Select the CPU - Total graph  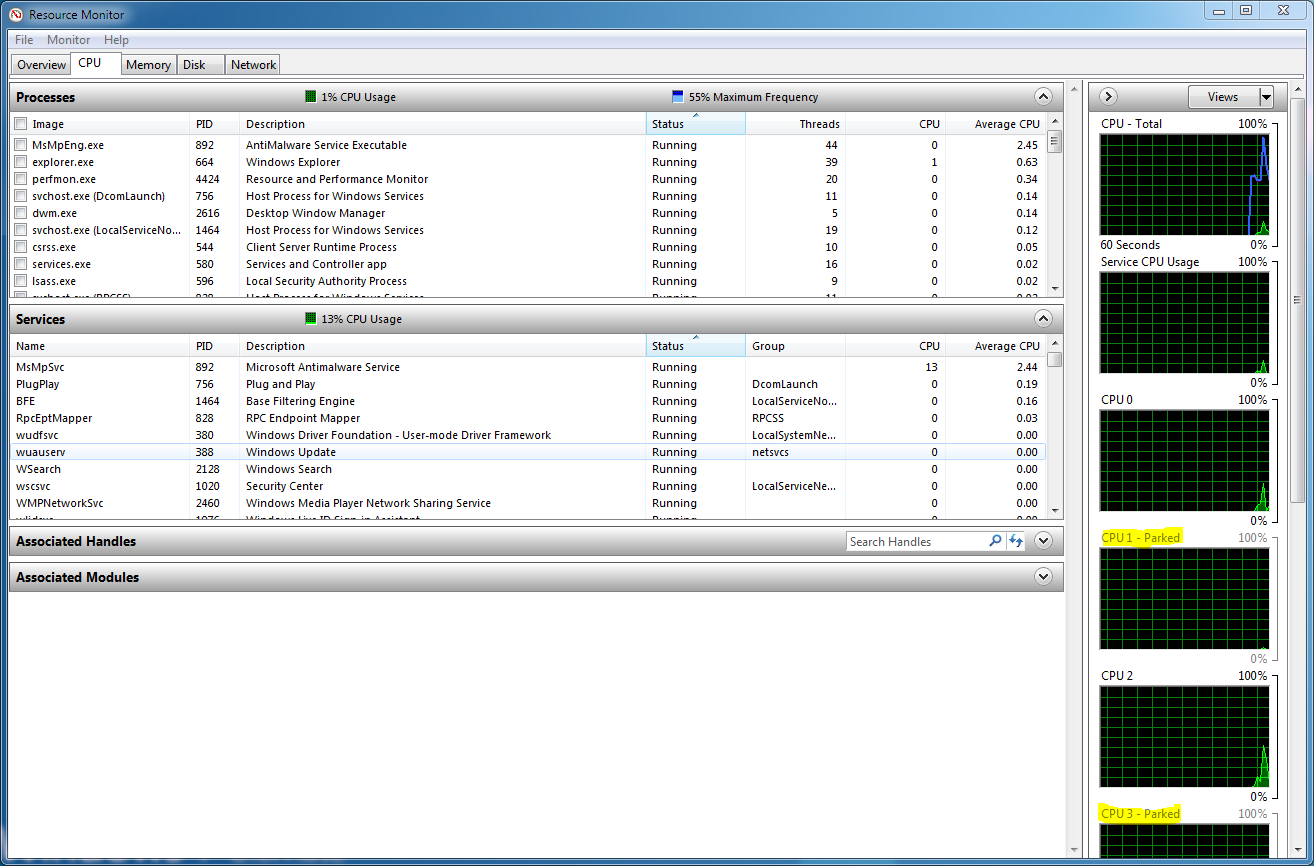pyautogui.click(x=1185, y=183)
